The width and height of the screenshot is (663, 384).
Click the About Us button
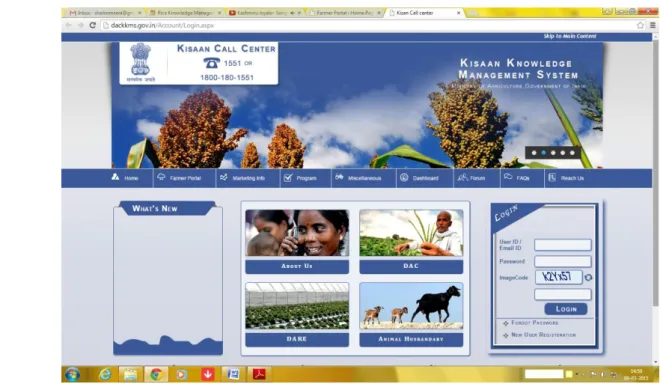tap(297, 266)
